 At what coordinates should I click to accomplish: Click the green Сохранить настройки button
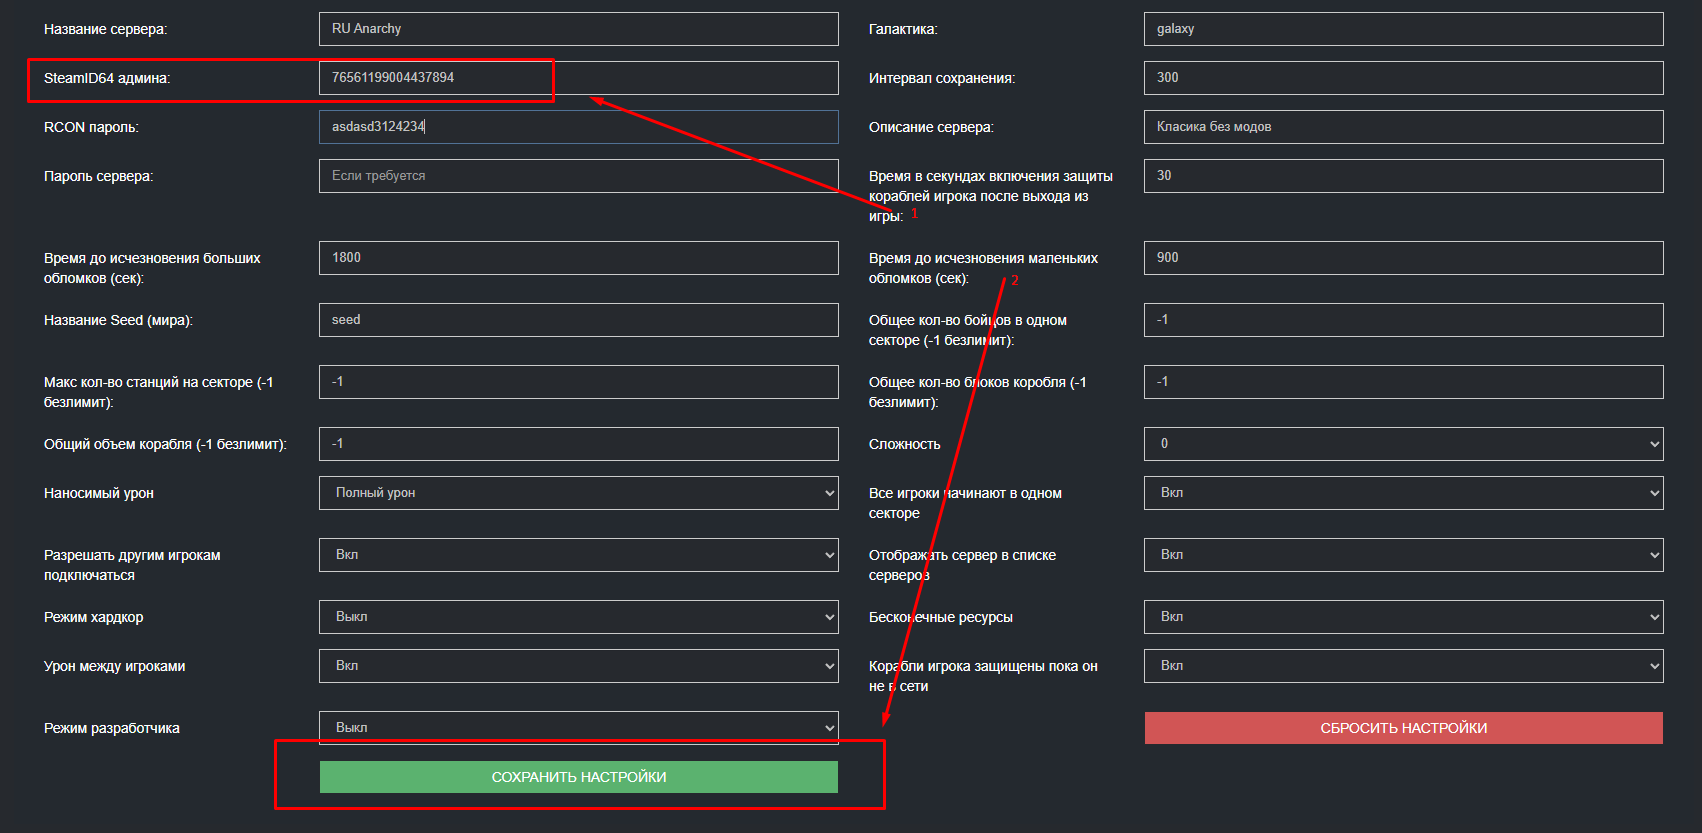(578, 777)
